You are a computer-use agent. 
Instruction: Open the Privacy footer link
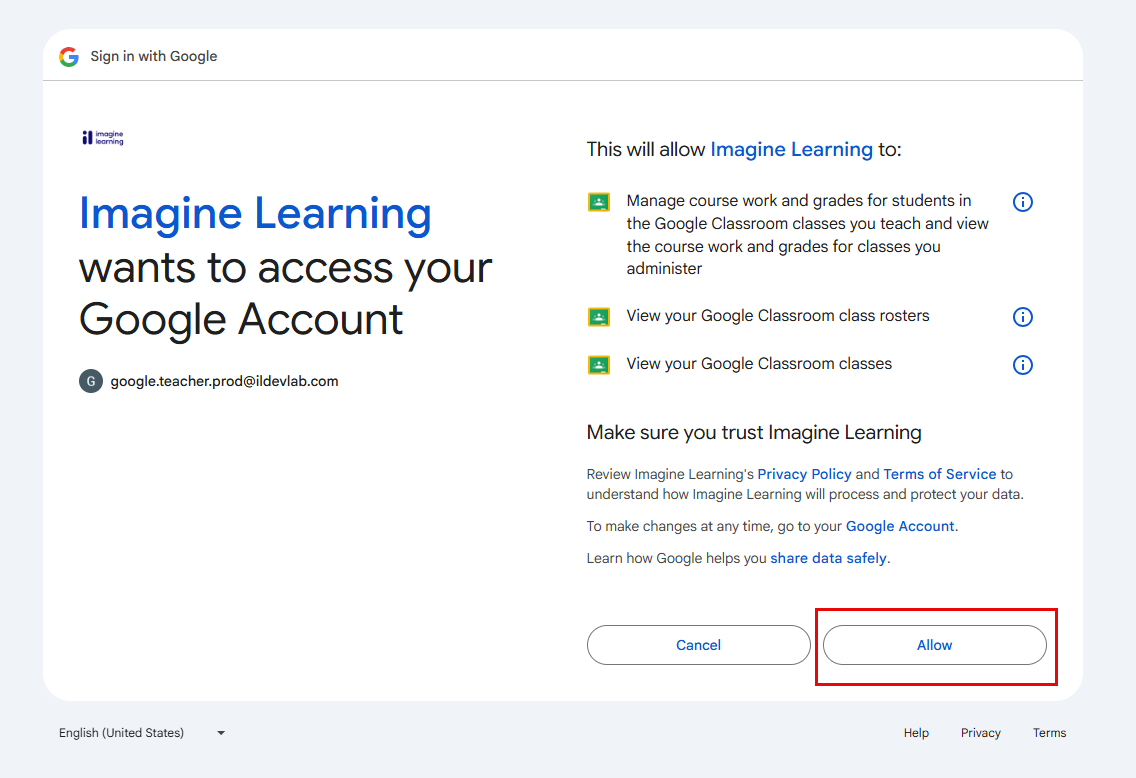(x=980, y=732)
